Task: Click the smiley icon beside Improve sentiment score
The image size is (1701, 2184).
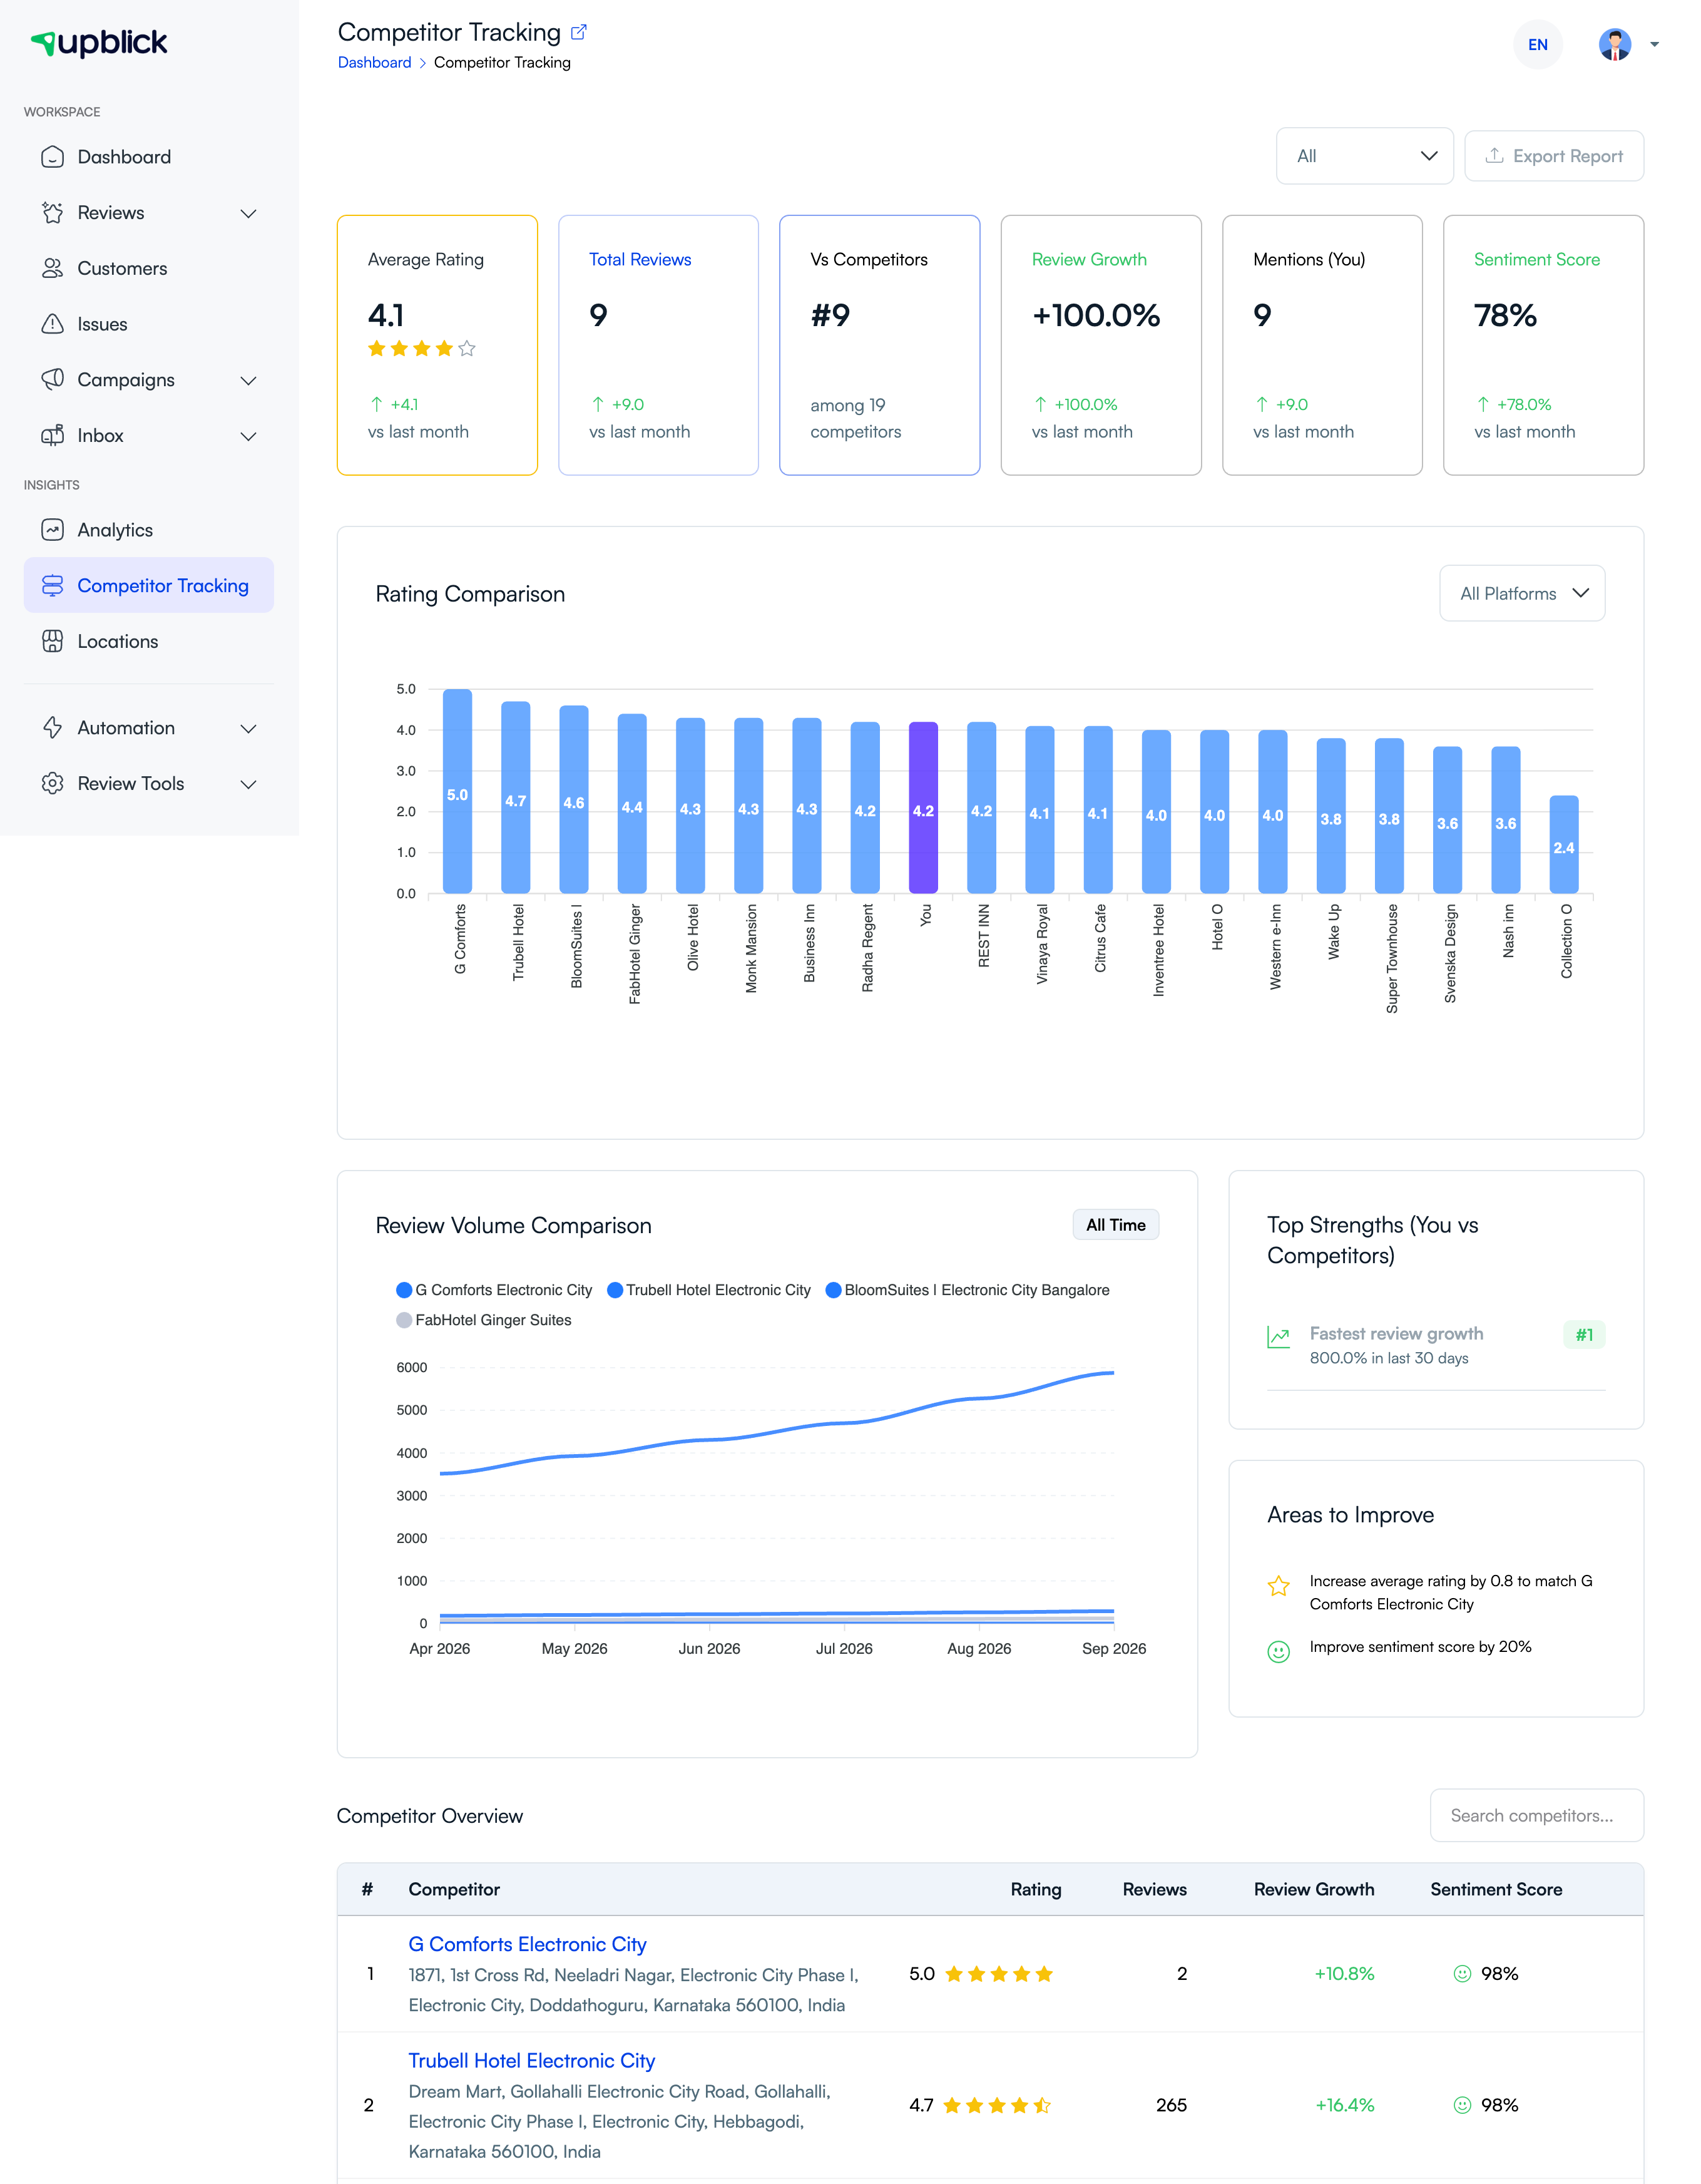Action: coord(1278,1652)
